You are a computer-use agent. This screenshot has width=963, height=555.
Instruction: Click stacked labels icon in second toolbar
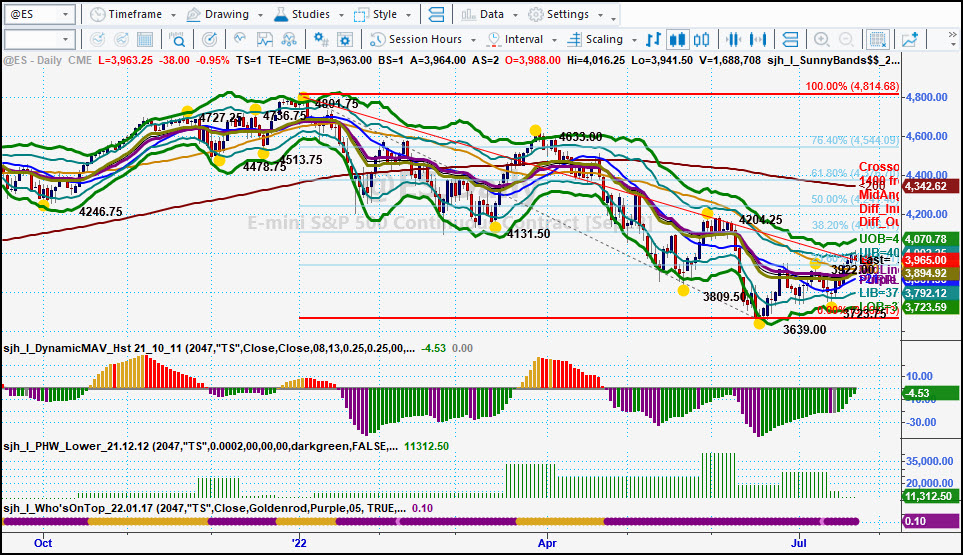[790, 40]
